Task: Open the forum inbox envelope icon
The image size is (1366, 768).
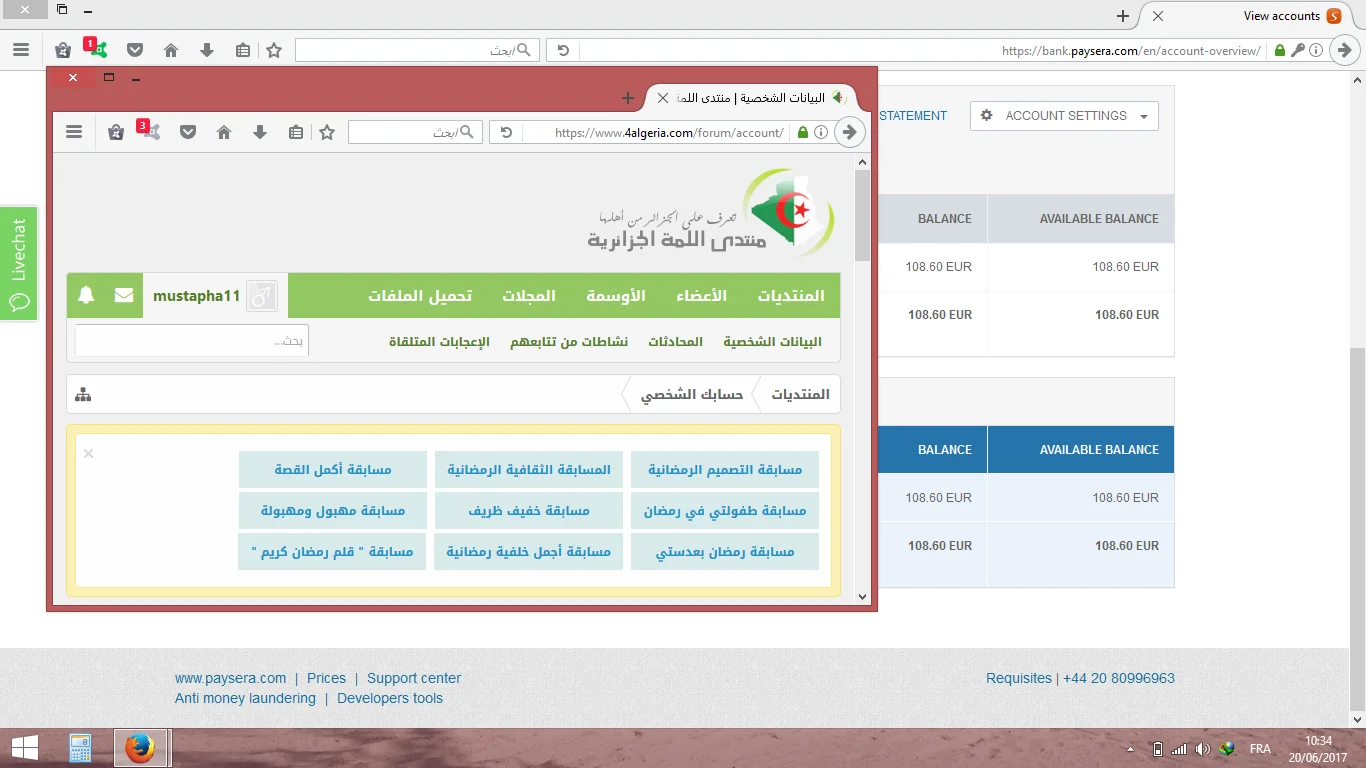Action: 124,295
